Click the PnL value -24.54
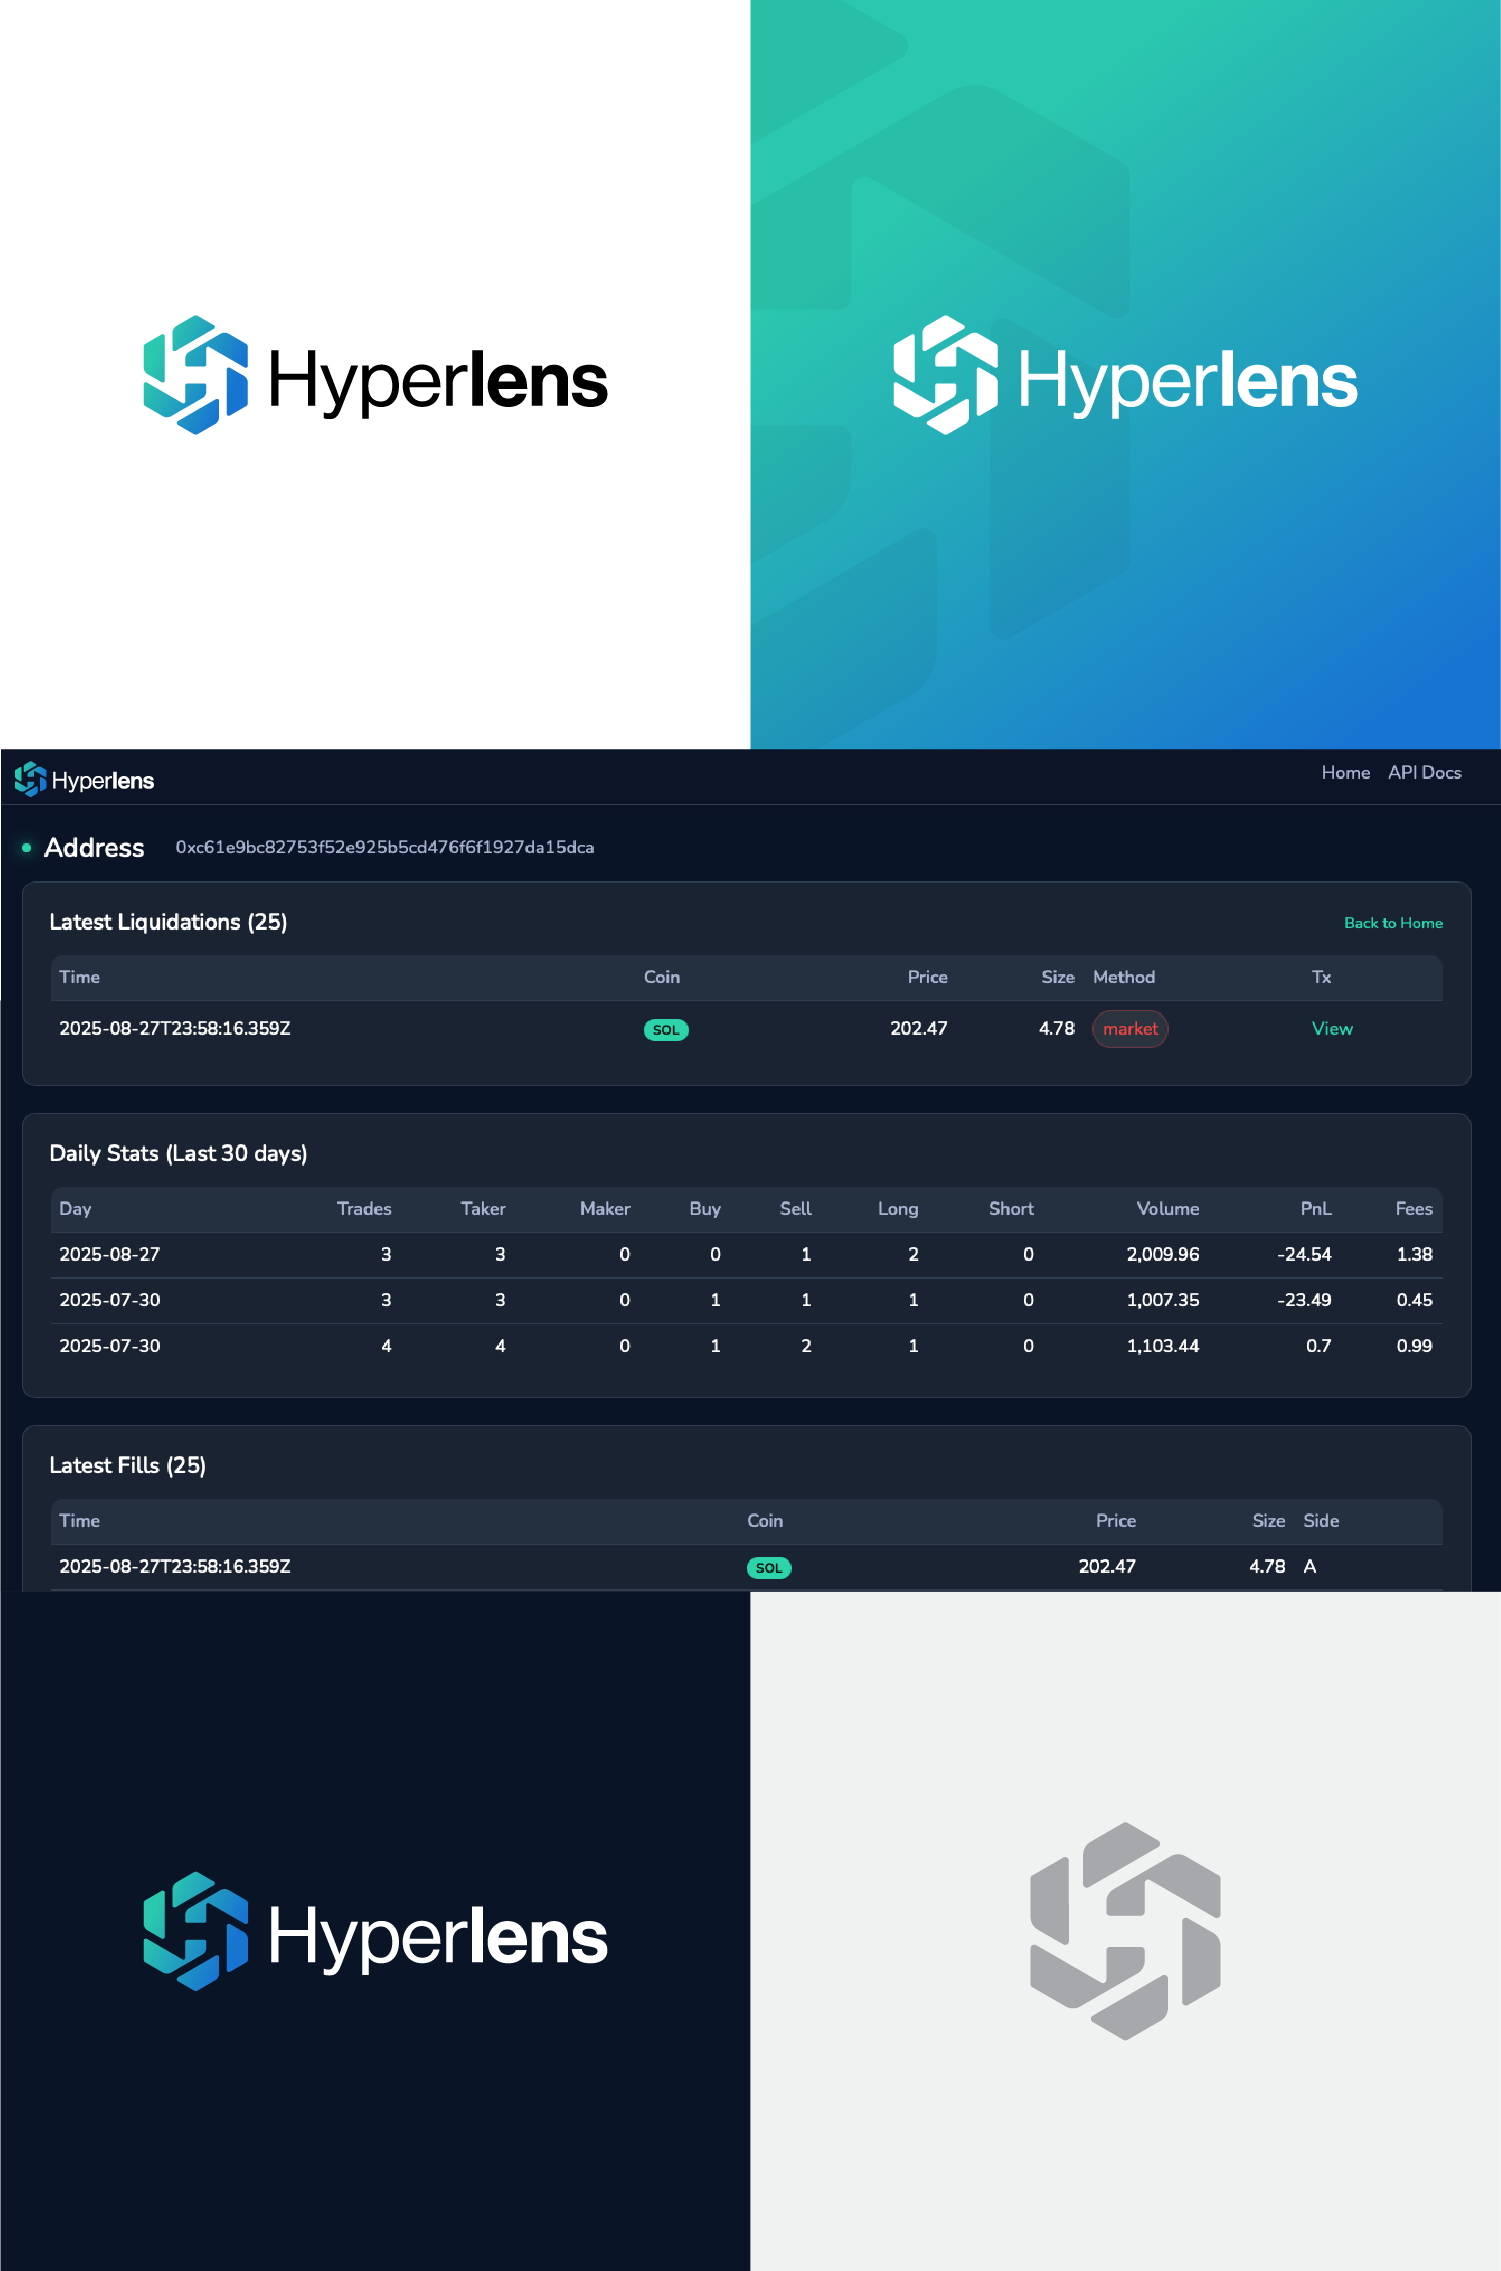Viewport: 1501px width, 2271px height. point(1304,1254)
